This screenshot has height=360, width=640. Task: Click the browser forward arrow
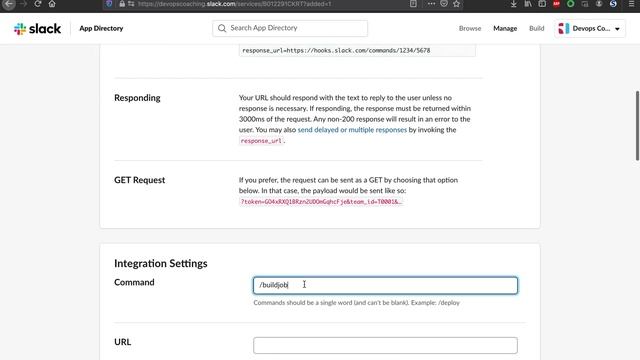tap(23, 4)
